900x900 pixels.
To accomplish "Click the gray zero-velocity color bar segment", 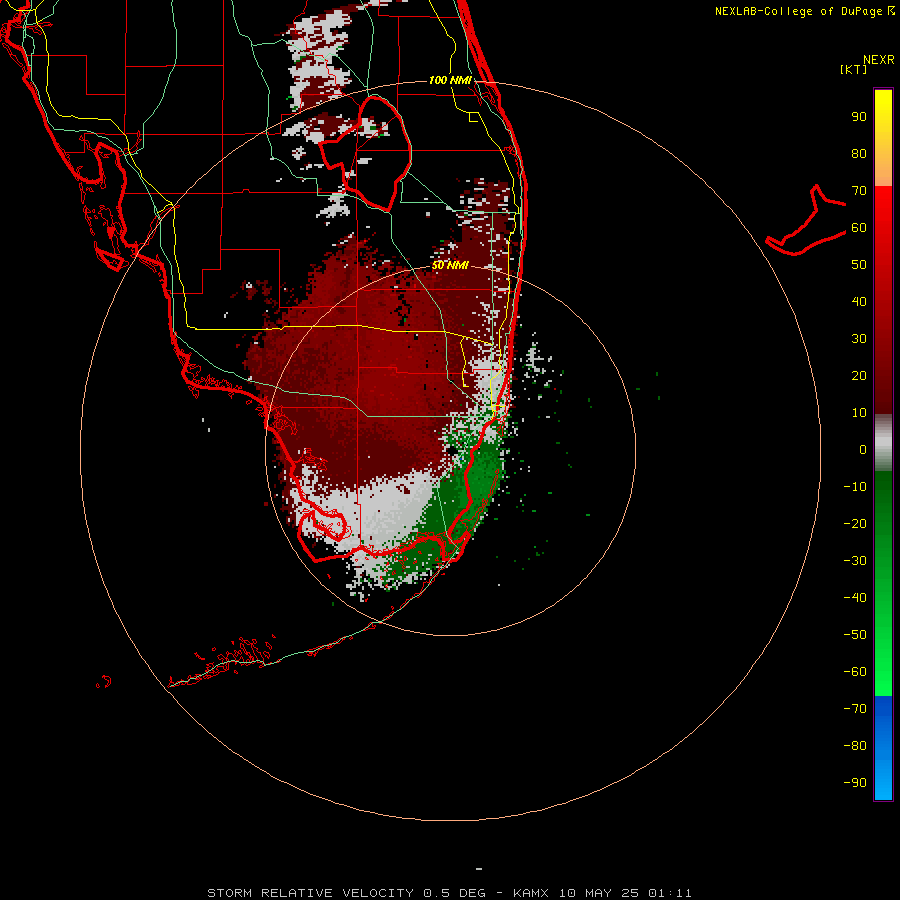I will click(x=883, y=442).
